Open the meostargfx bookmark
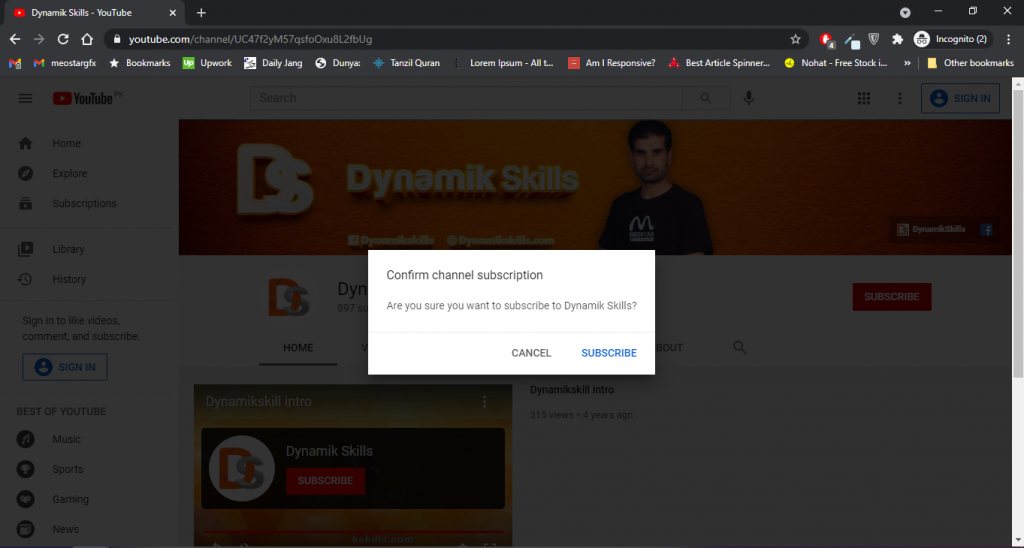The image size is (1024, 548). pos(65,63)
